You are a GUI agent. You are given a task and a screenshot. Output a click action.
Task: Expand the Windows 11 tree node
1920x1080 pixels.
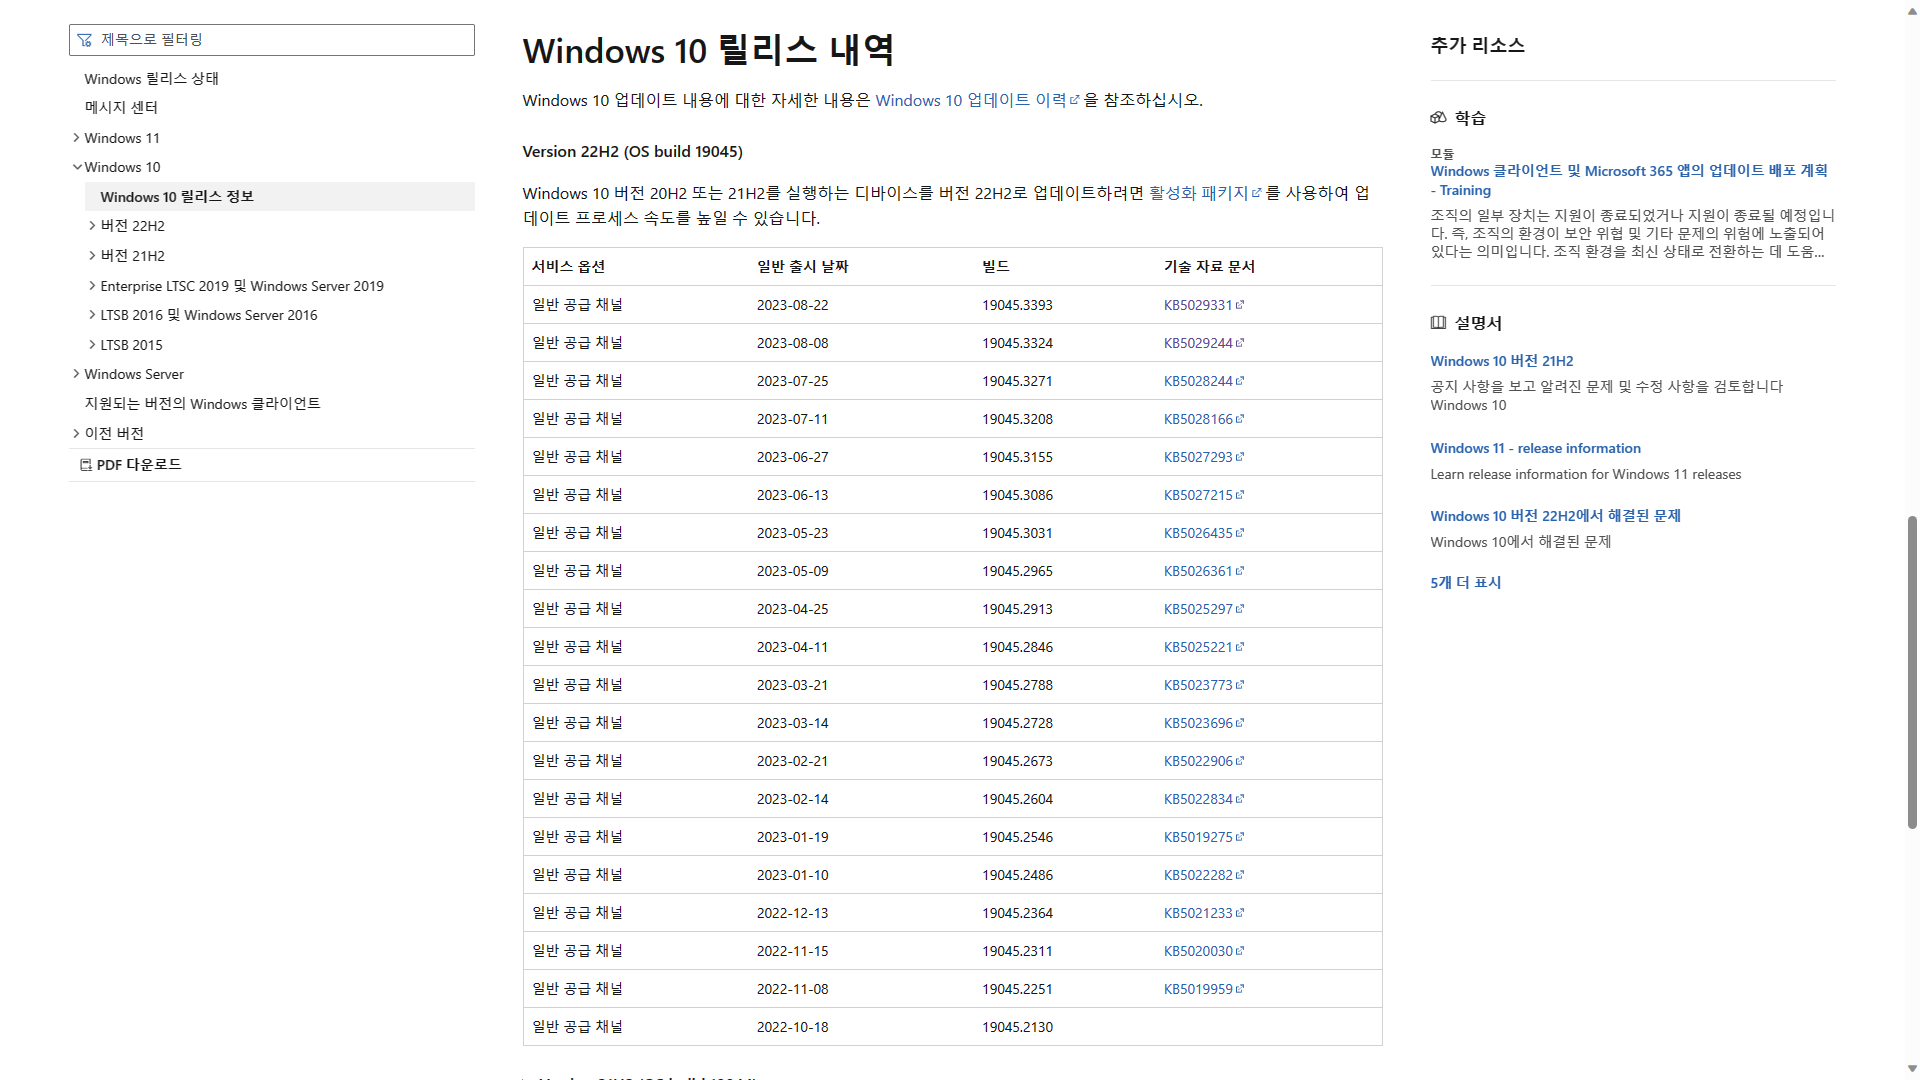click(76, 138)
